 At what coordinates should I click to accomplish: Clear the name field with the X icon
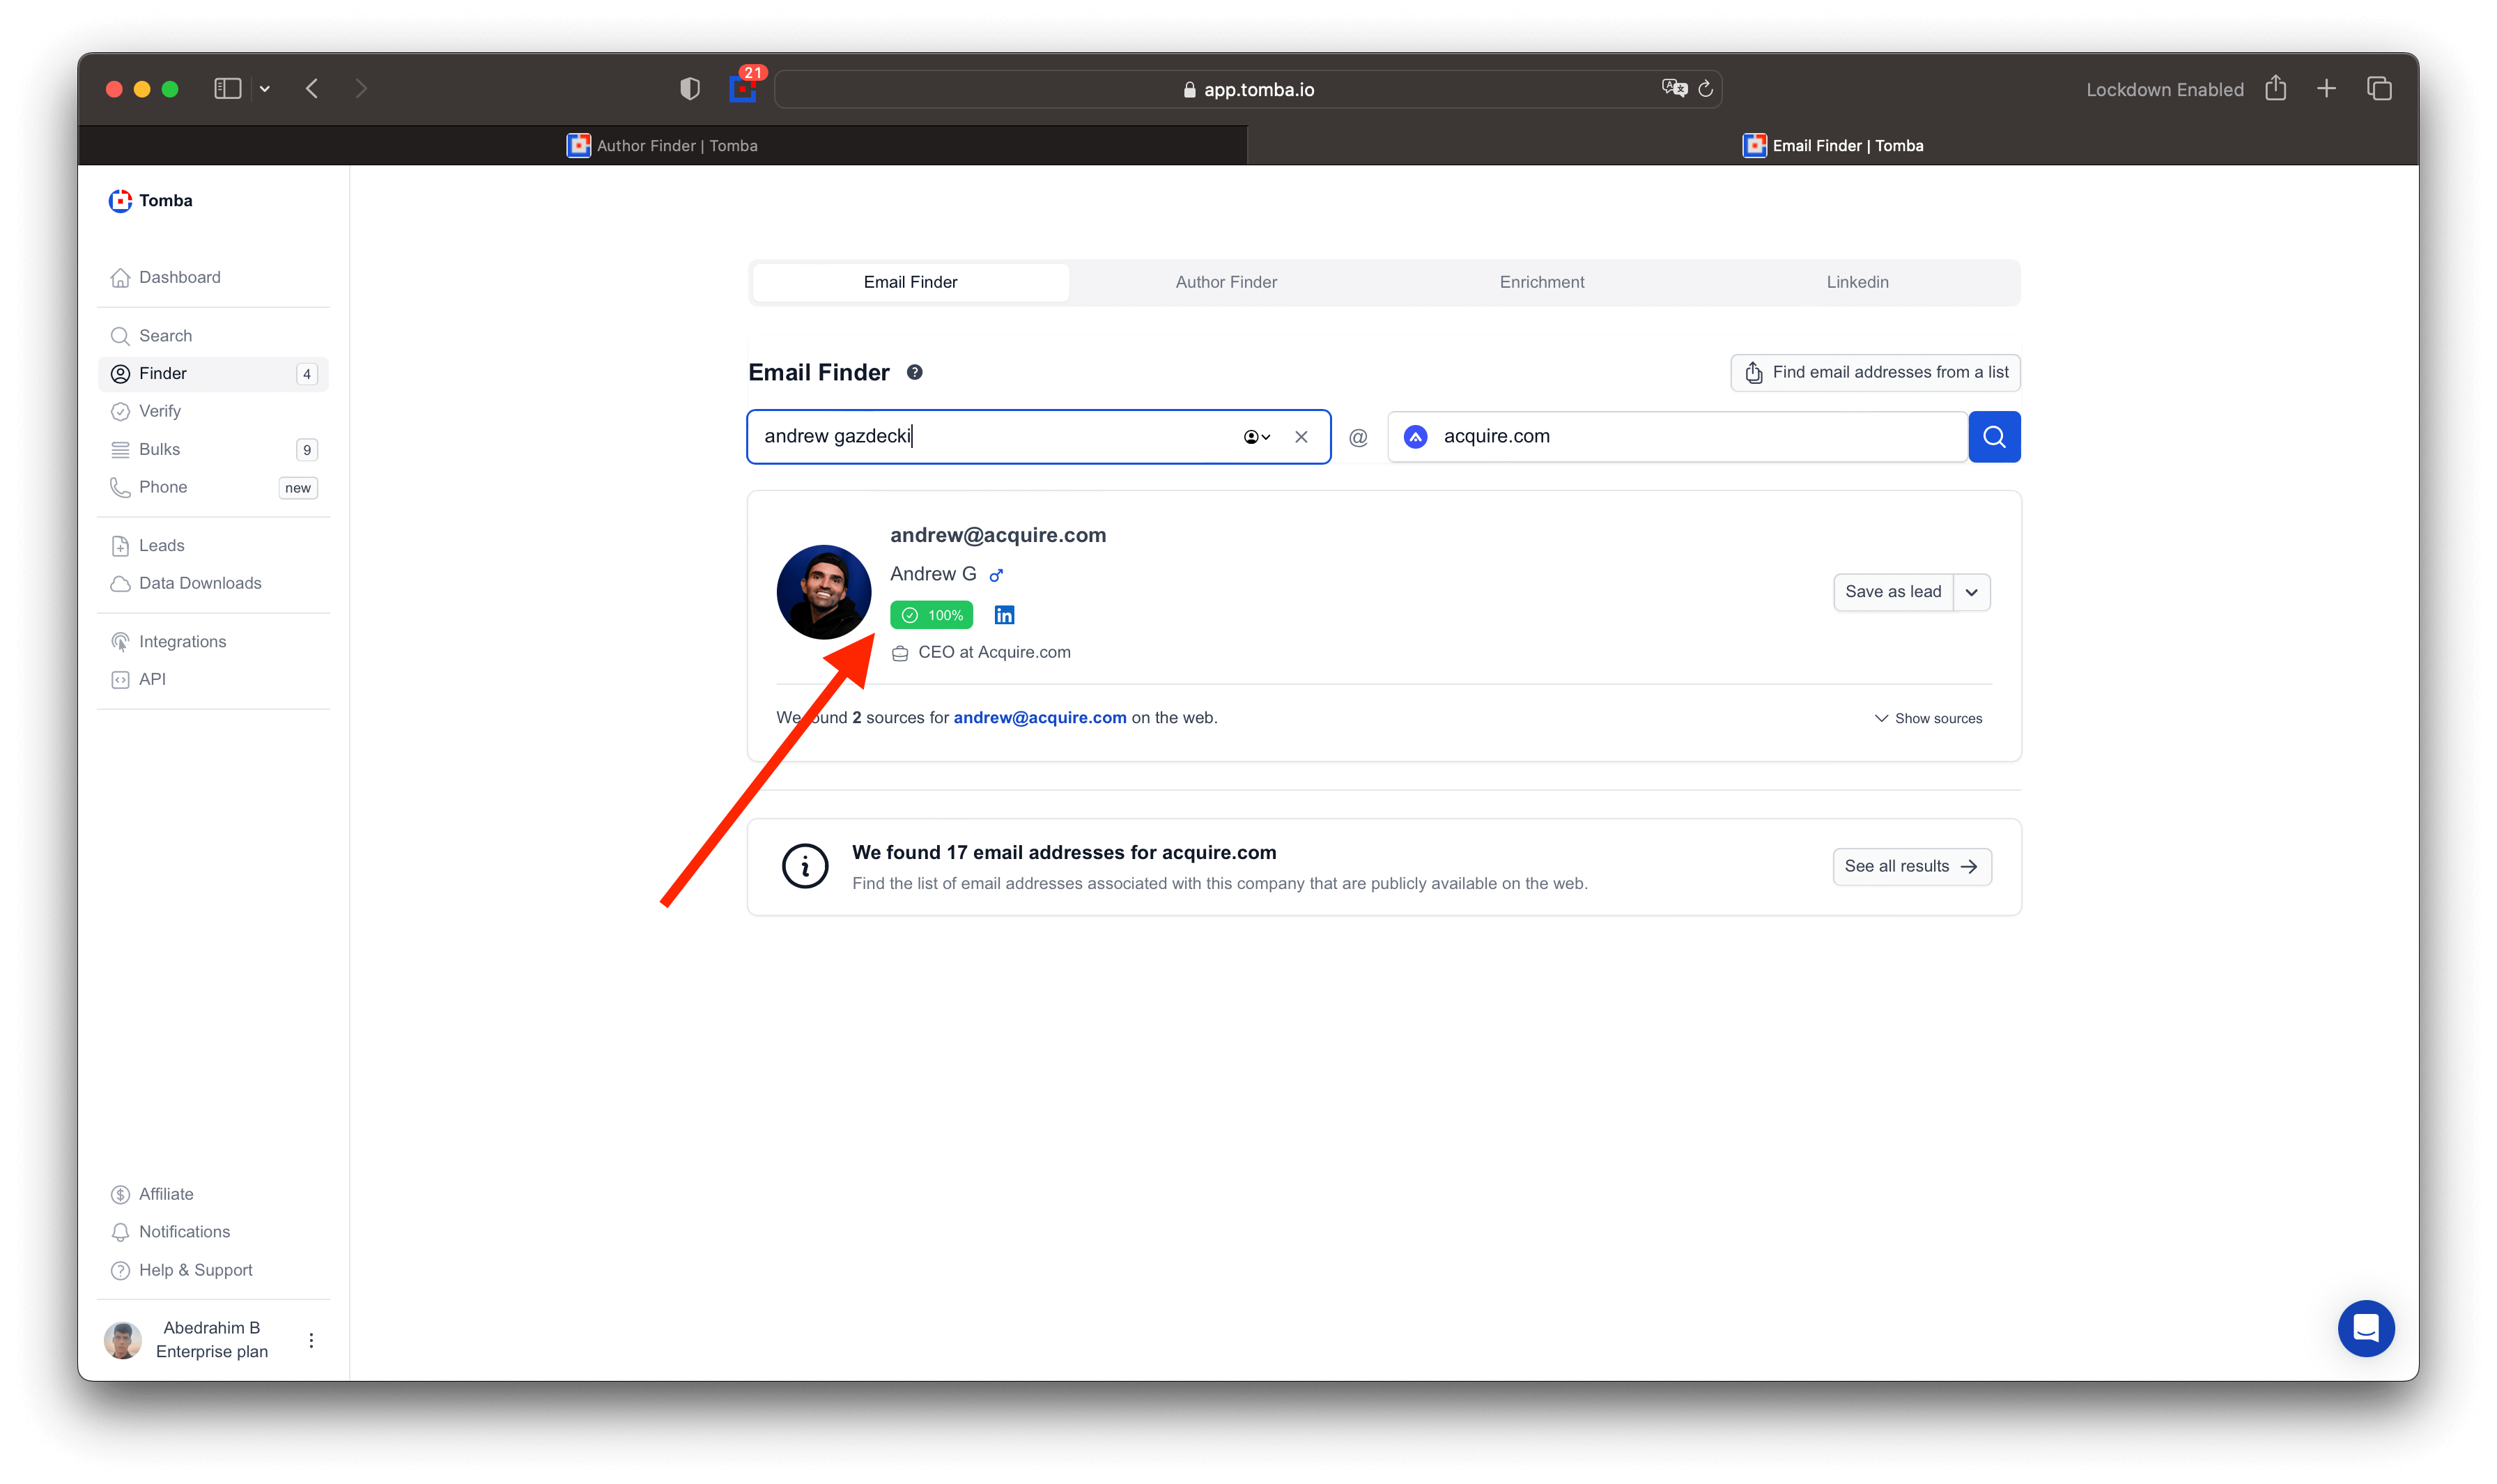(1301, 437)
